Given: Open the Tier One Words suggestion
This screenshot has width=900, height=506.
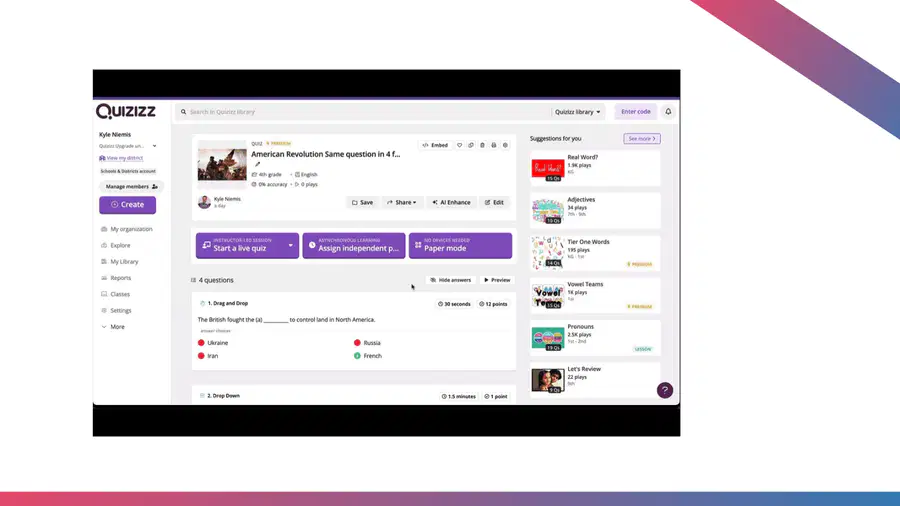Looking at the screenshot, I should (x=595, y=252).
